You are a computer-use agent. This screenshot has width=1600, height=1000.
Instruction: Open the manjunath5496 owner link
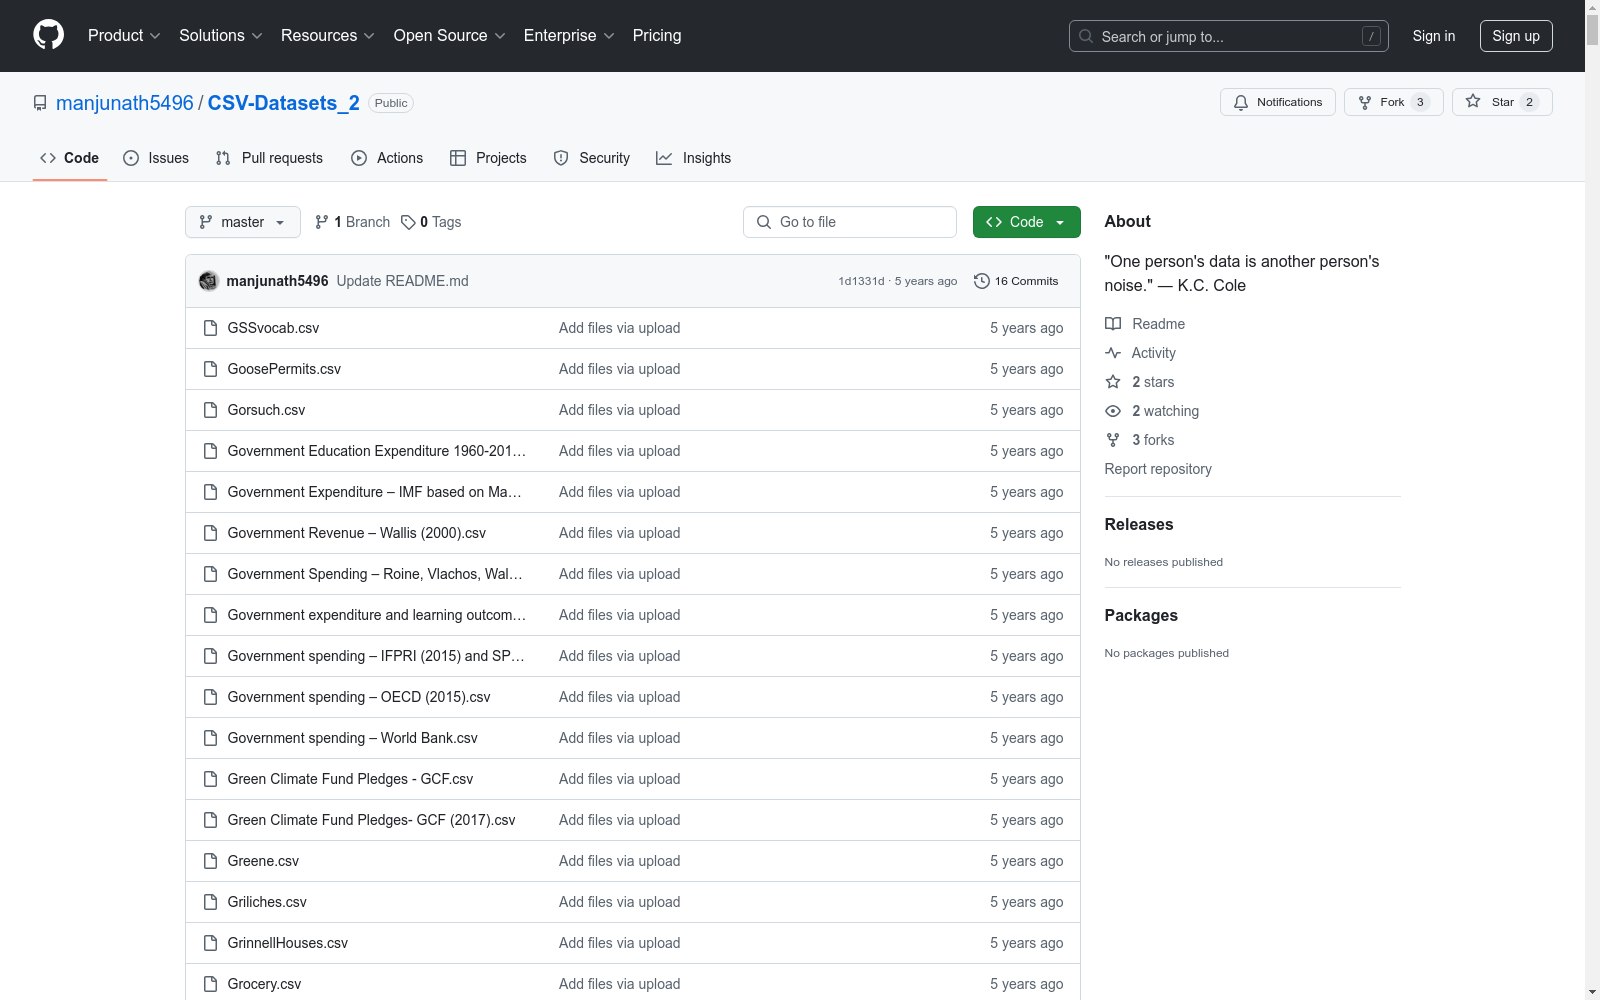pos(125,103)
